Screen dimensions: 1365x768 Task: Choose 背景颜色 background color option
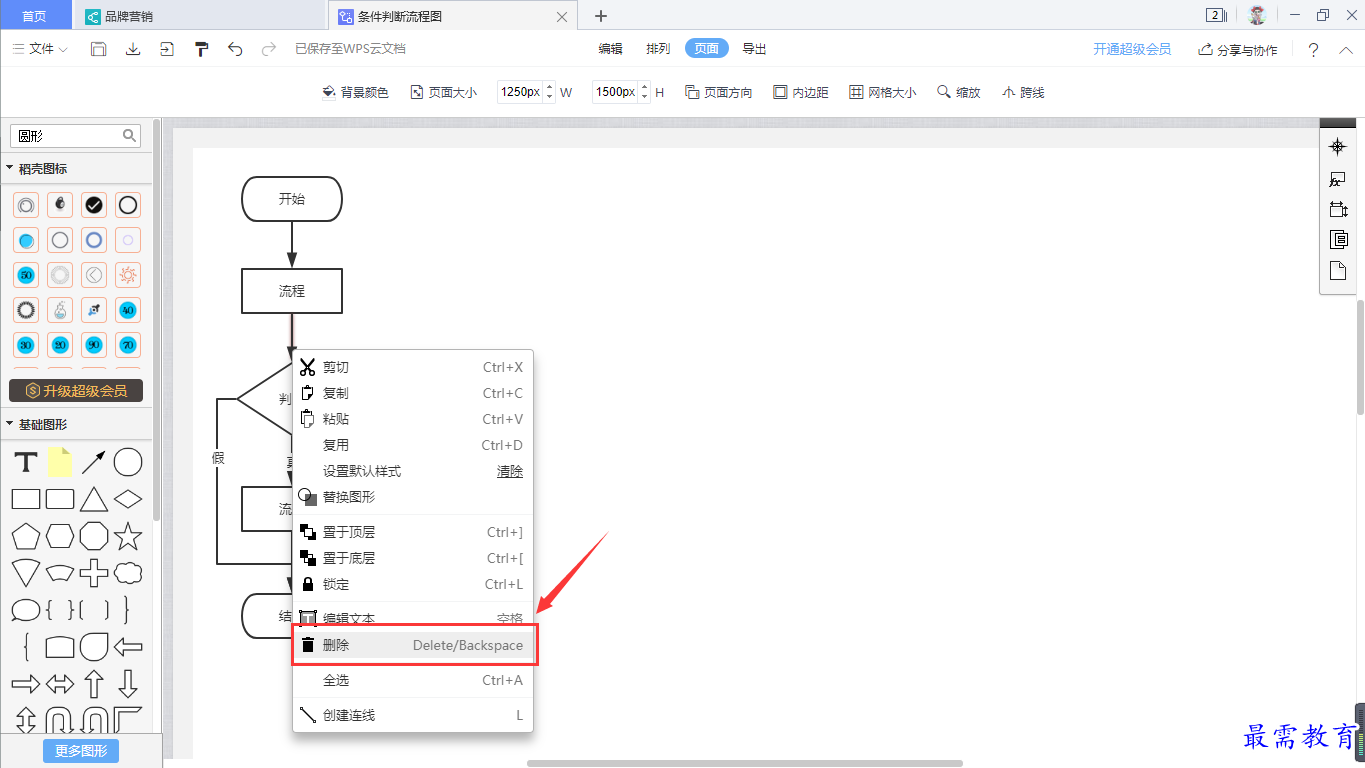355,92
